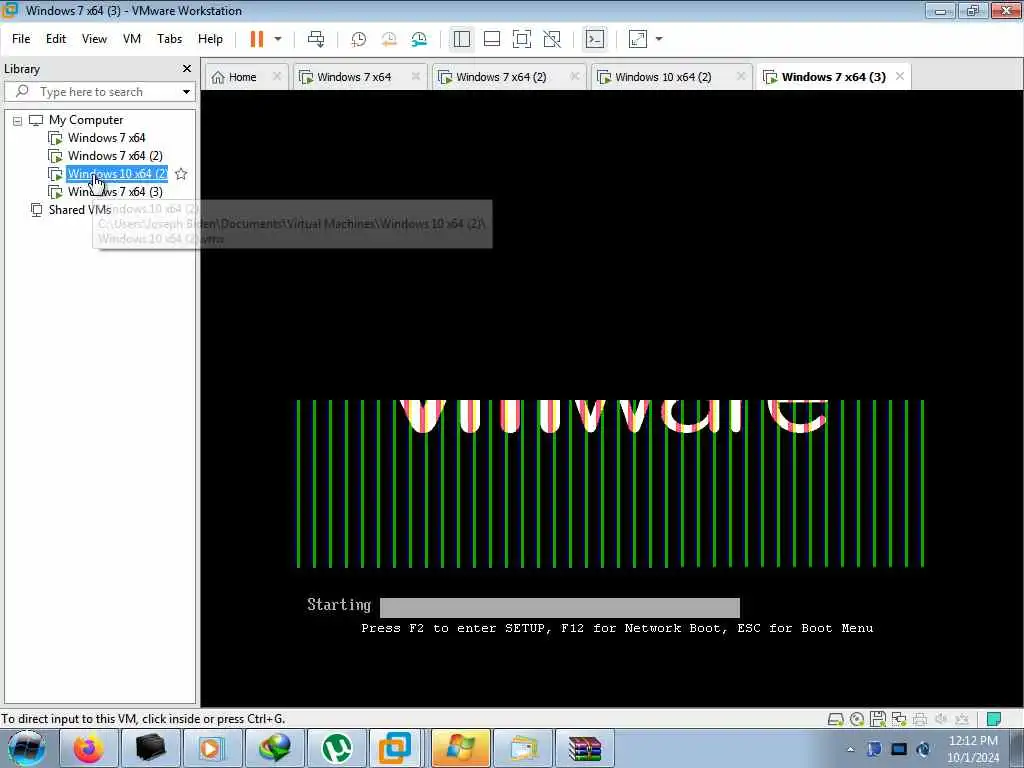
Task: Open the VMware Workstation taskbar icon
Action: pos(395,748)
